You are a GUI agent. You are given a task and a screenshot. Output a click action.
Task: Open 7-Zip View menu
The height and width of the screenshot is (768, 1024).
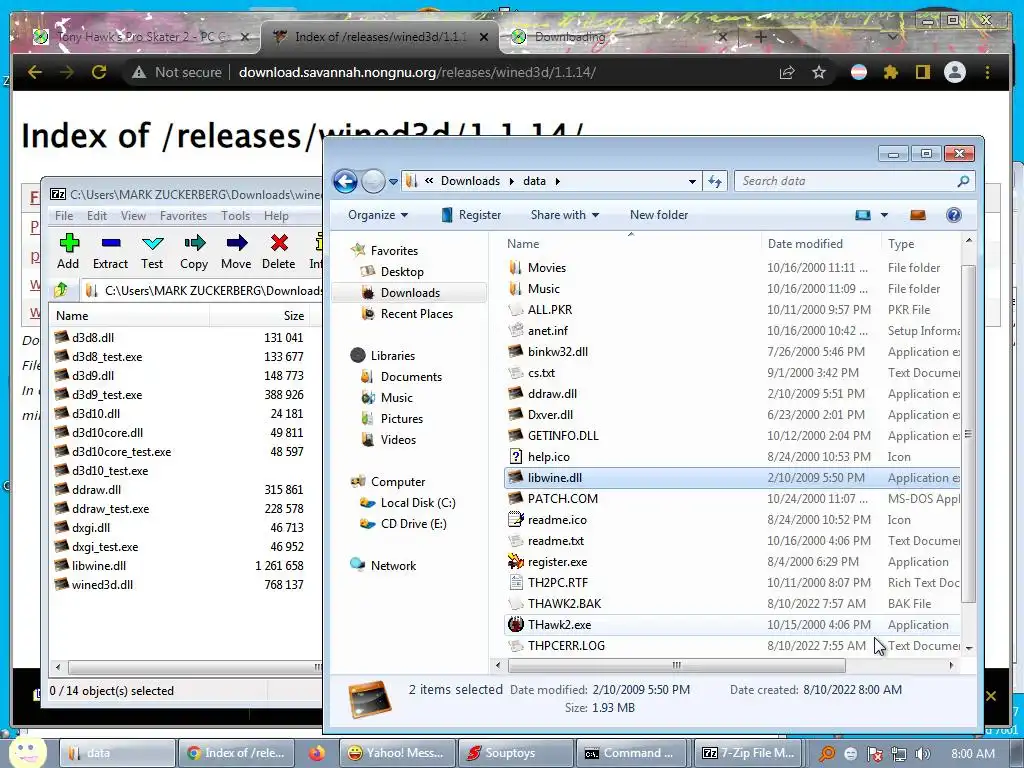point(133,216)
